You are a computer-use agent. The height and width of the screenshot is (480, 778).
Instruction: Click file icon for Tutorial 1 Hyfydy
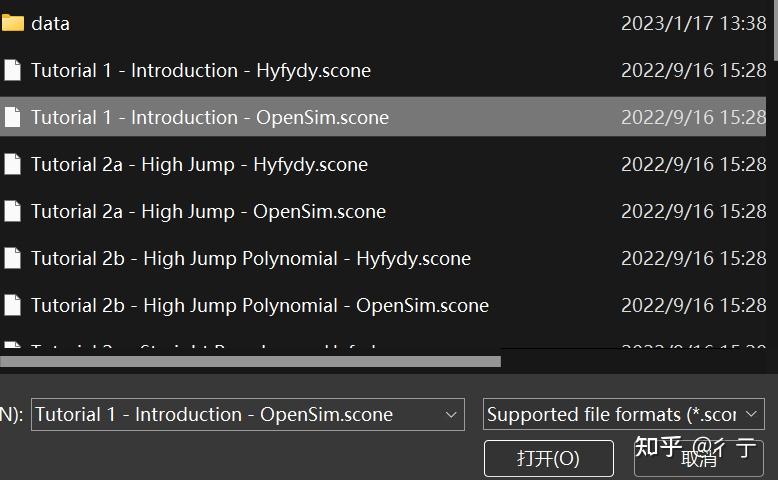[12, 70]
